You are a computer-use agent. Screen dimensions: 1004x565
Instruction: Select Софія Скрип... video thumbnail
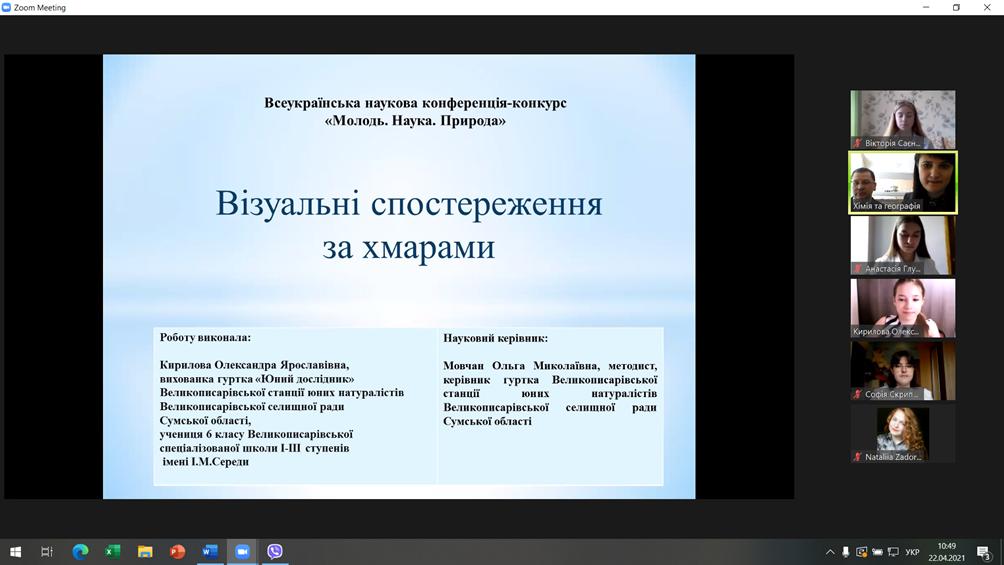pyautogui.click(x=903, y=371)
